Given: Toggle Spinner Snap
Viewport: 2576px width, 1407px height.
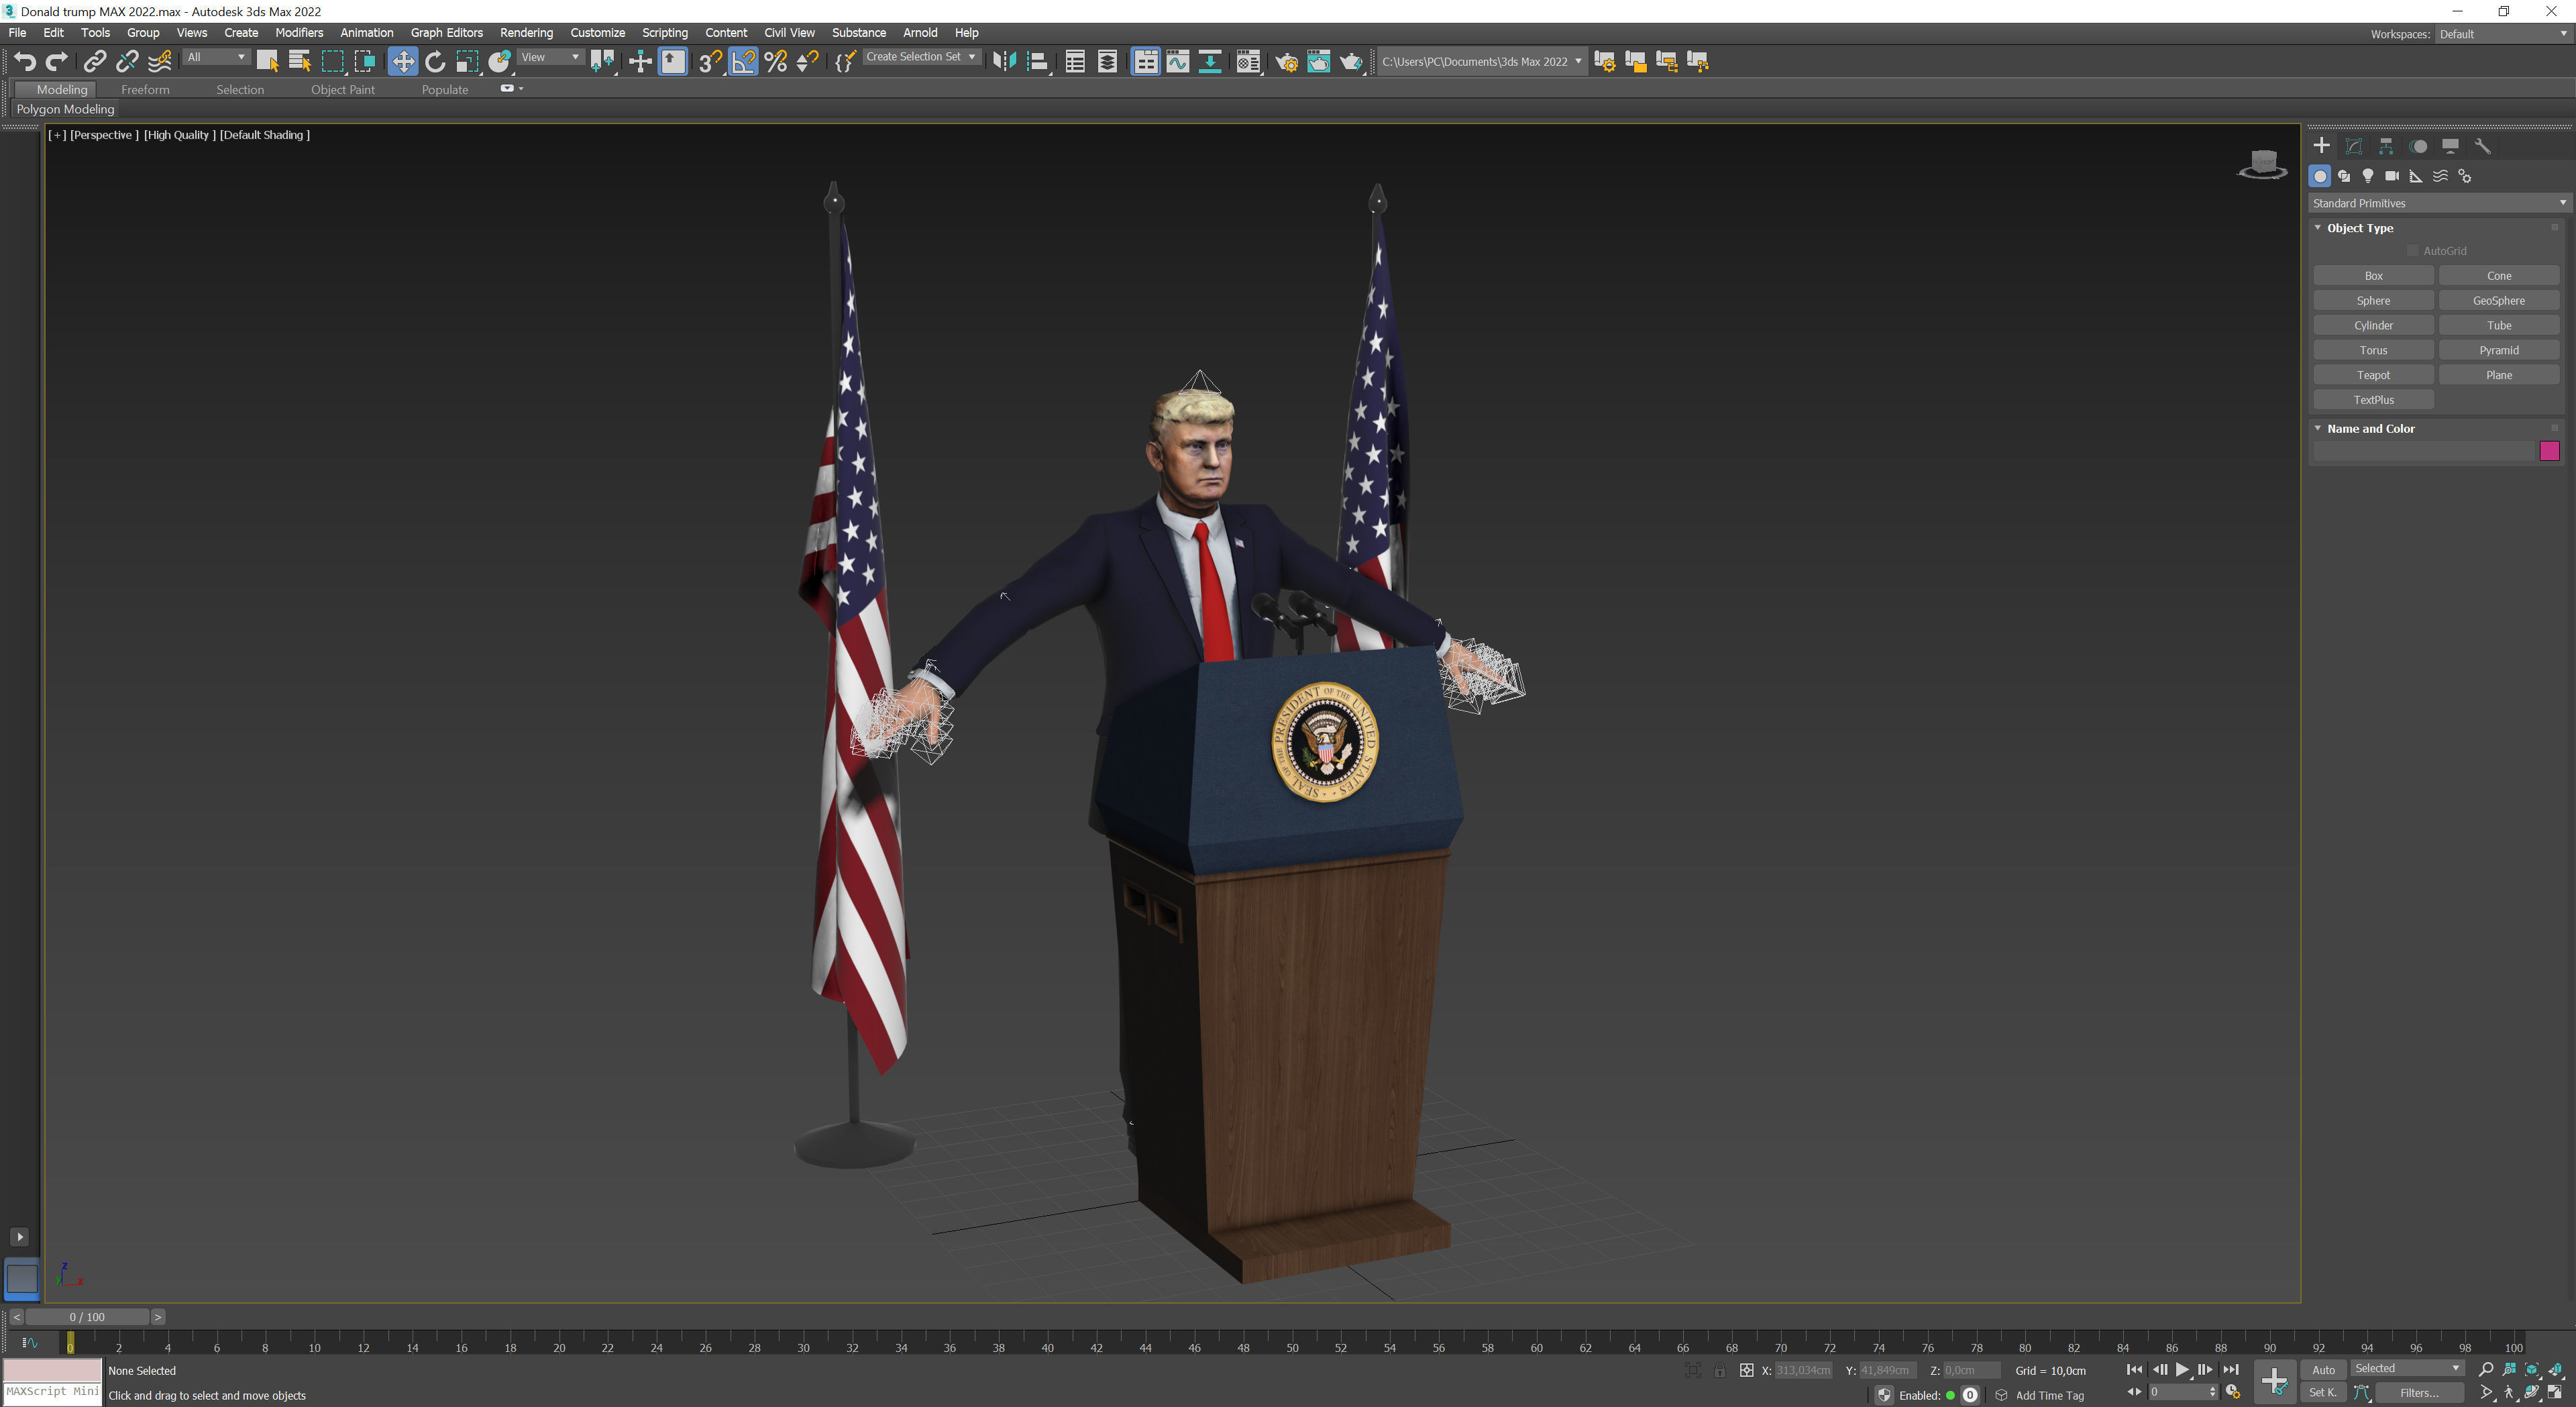Looking at the screenshot, I should [807, 62].
